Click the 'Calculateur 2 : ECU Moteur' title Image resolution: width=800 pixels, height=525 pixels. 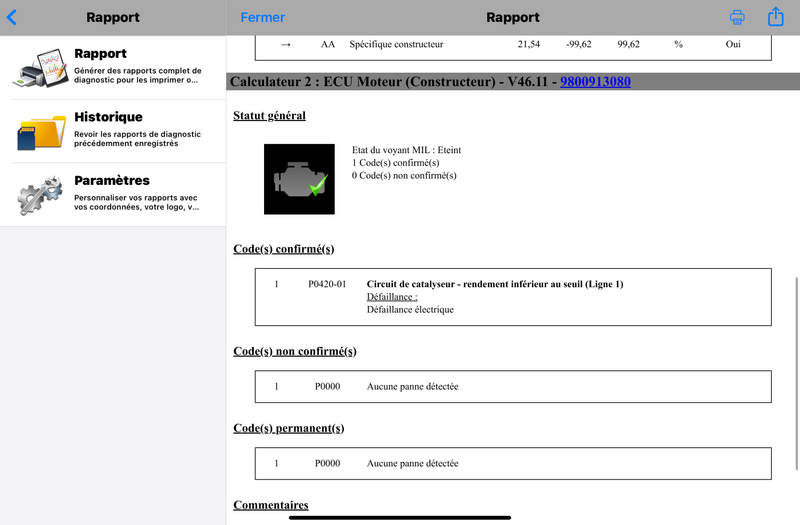[x=362, y=82]
